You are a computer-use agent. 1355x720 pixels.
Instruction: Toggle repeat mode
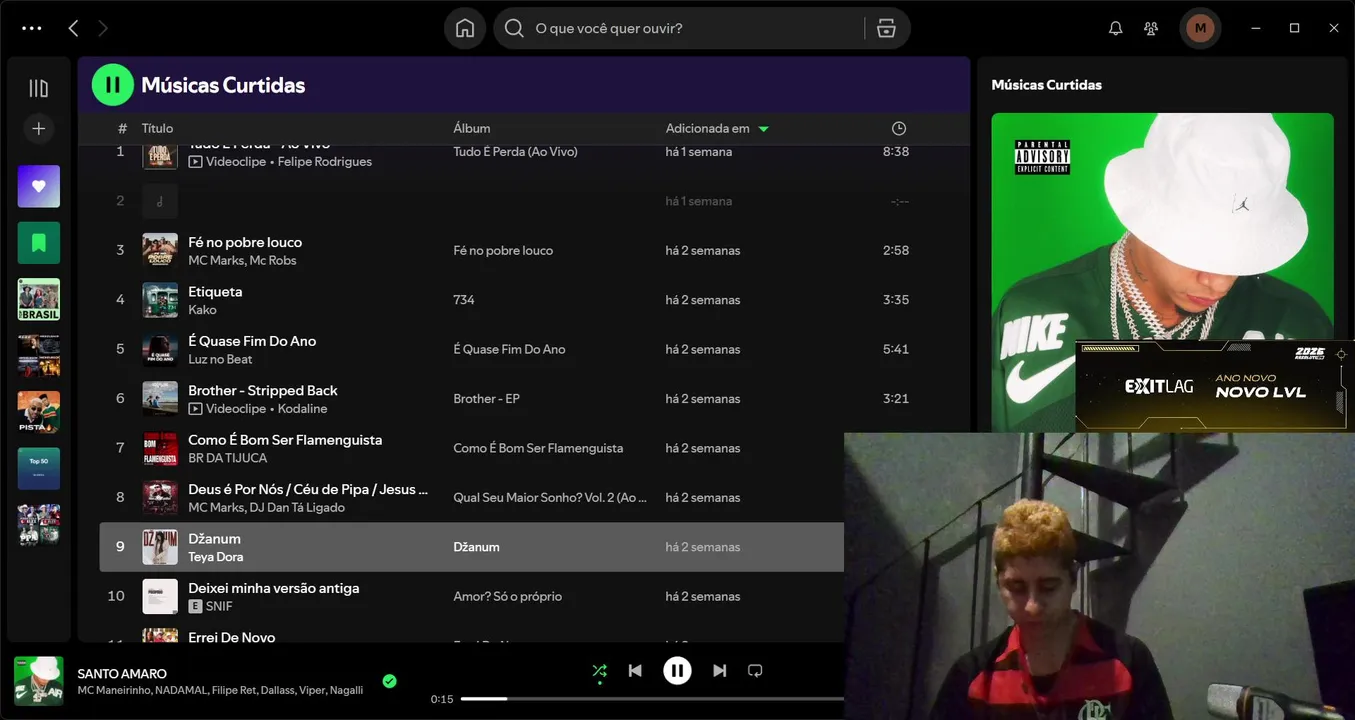click(755, 671)
